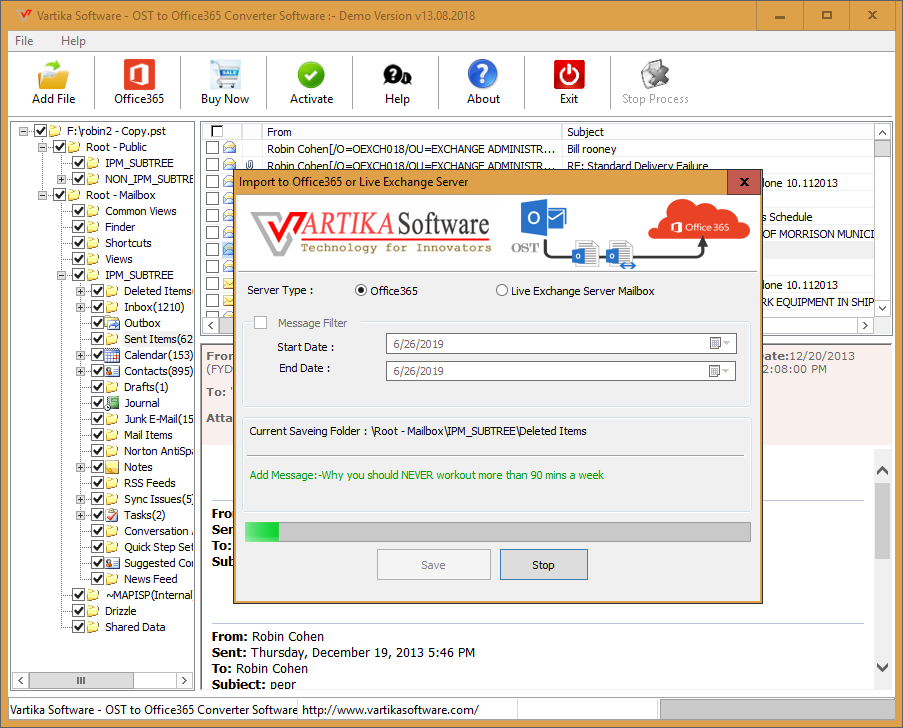Screen dimensions: 903x728
Task: Click the Bill rooney message envelope icon
Action: (x=229, y=148)
